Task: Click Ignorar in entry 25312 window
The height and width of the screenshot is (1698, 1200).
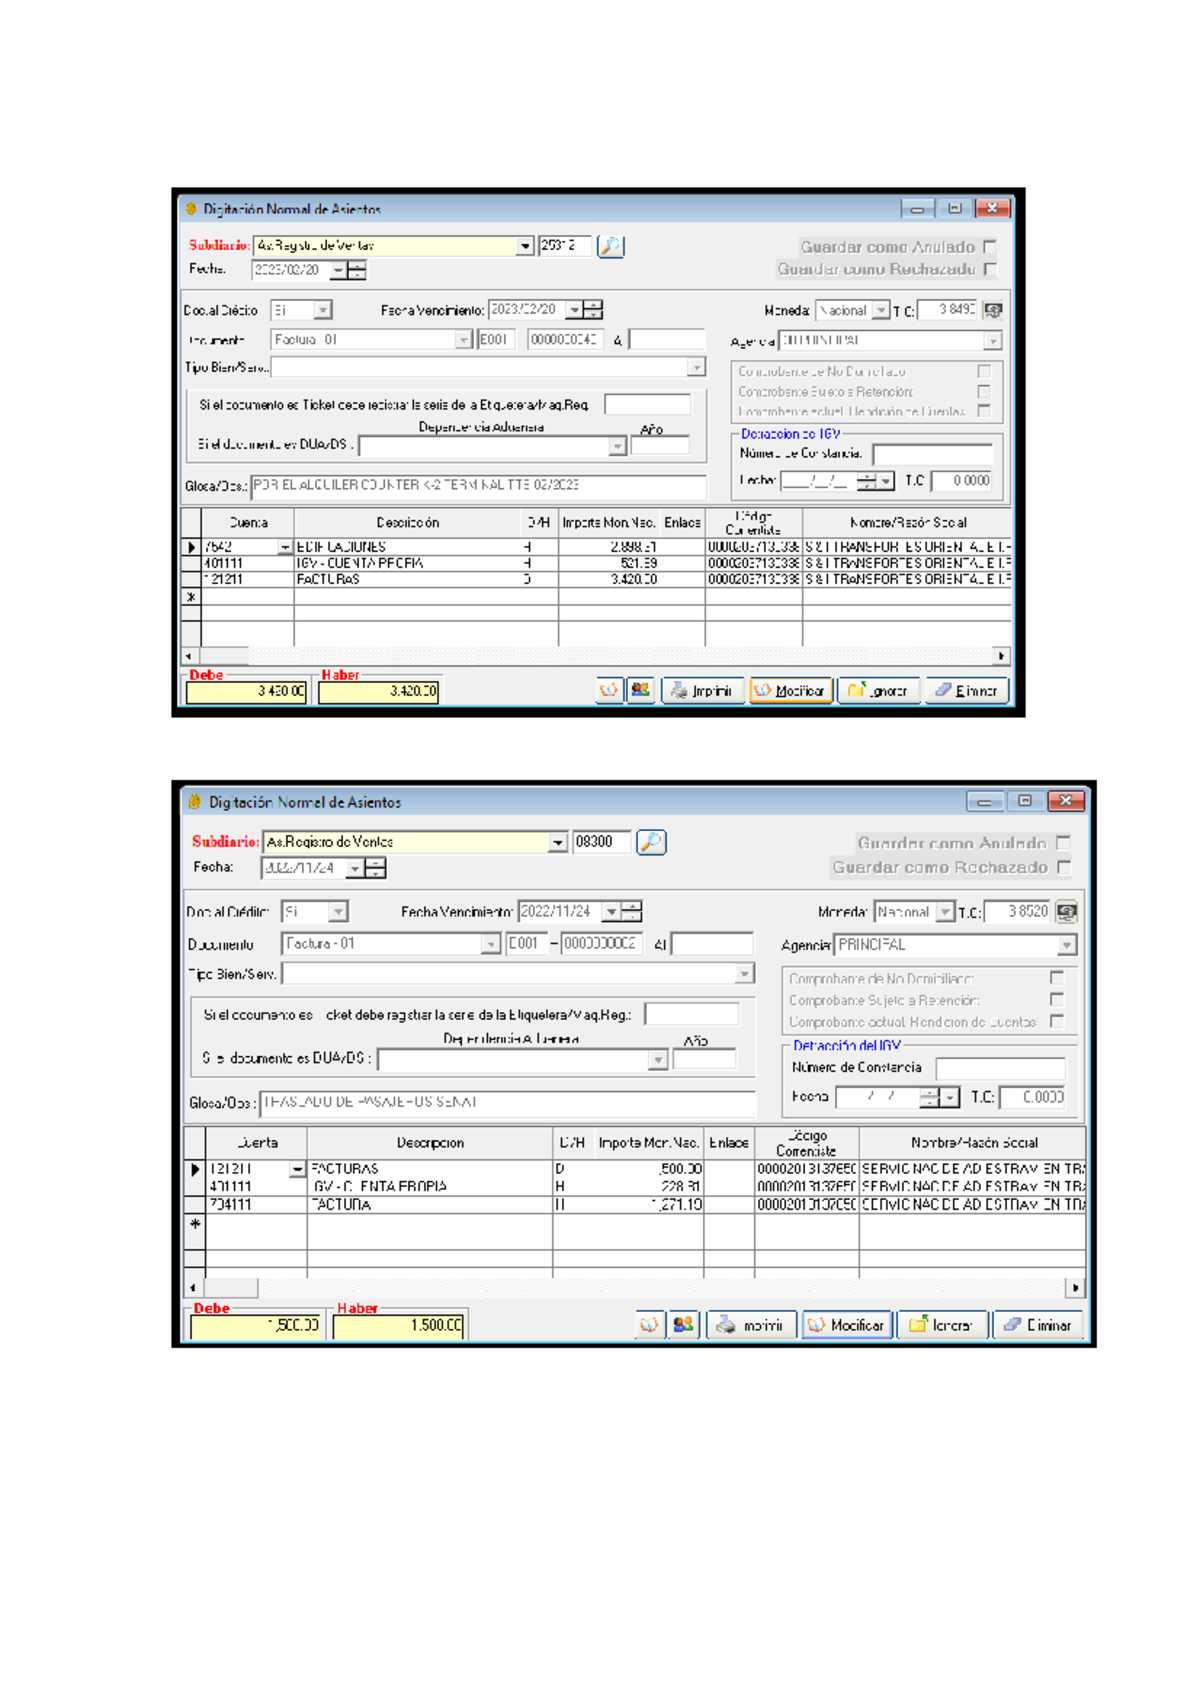Action: [x=879, y=690]
